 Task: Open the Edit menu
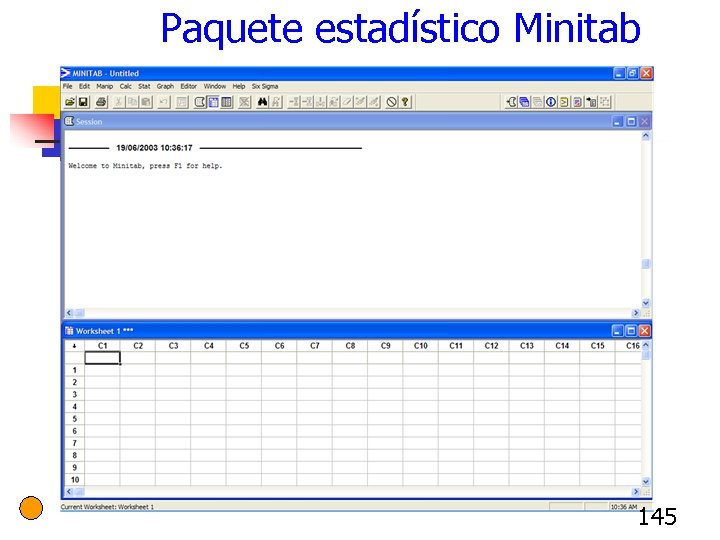coord(84,86)
